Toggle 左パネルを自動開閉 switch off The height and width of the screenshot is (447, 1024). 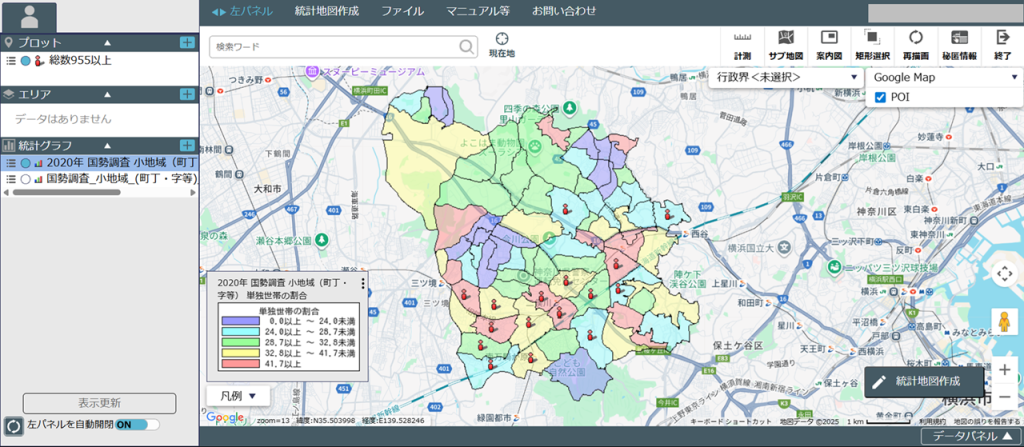[137, 424]
